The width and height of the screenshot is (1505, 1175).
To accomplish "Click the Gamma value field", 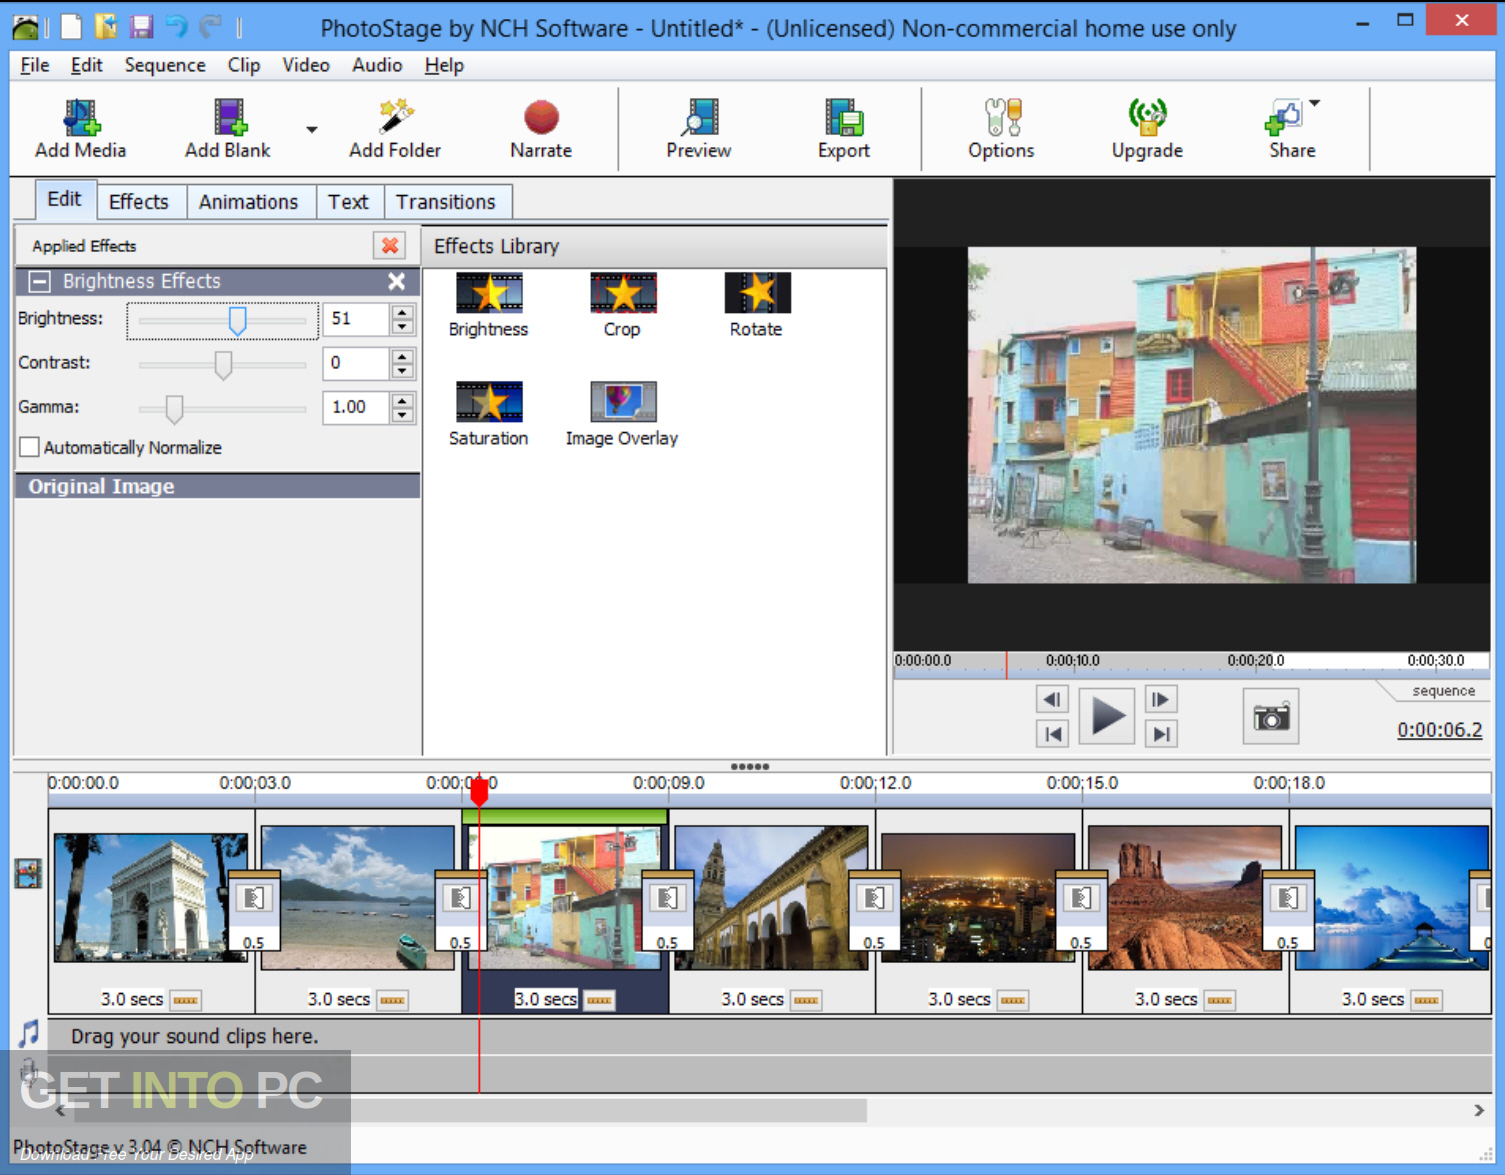I will (355, 407).
